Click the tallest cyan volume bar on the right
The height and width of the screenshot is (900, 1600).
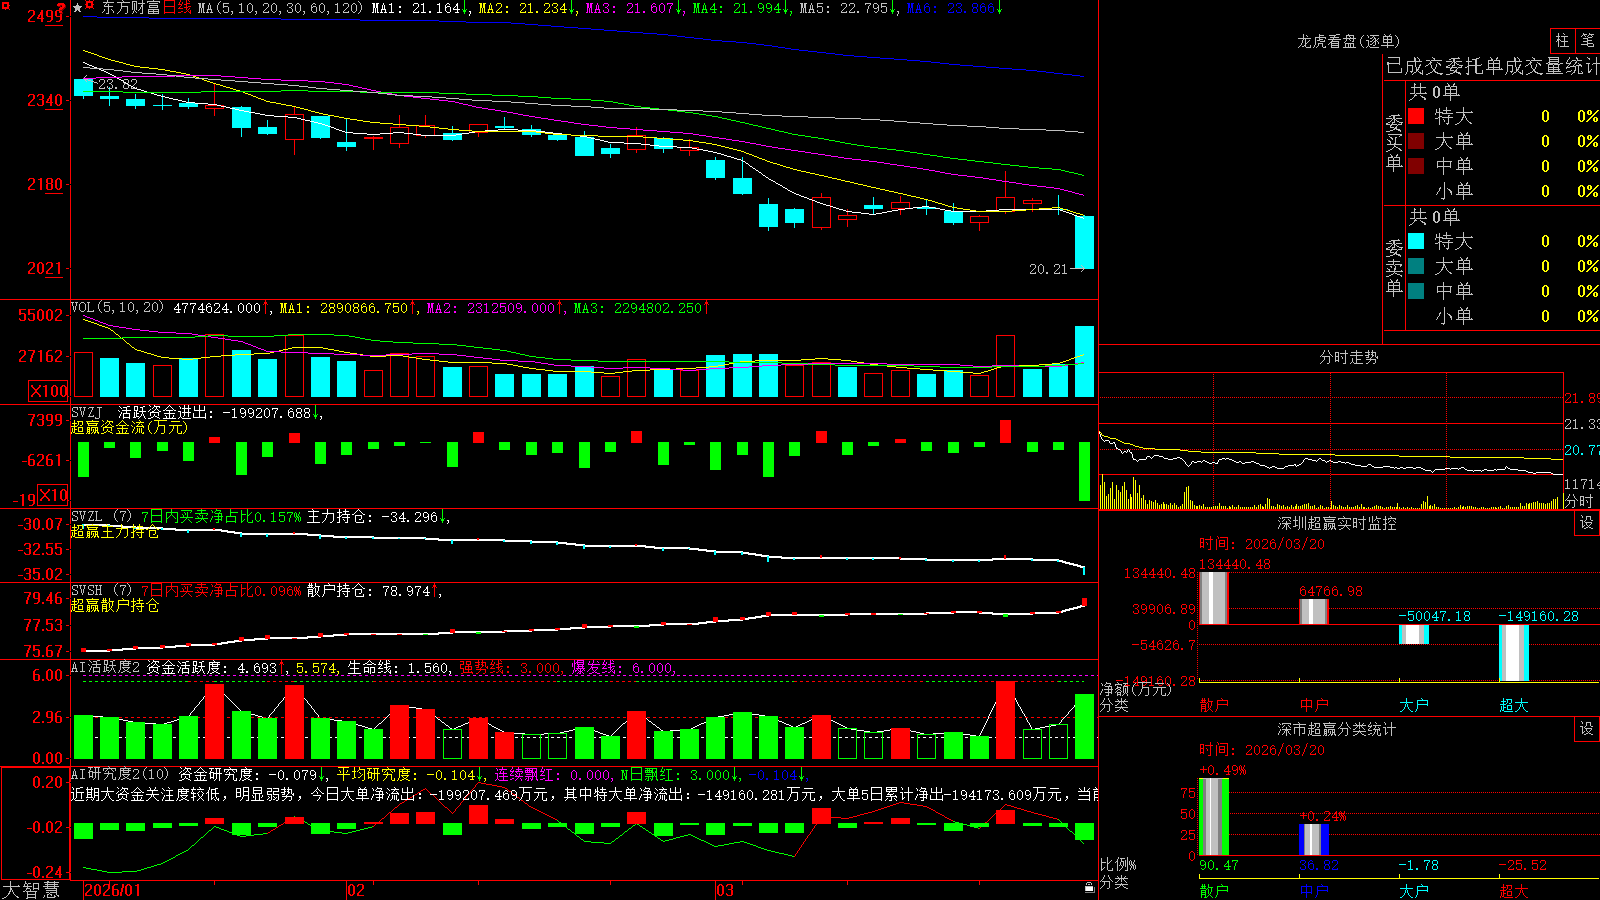[x=1084, y=361]
